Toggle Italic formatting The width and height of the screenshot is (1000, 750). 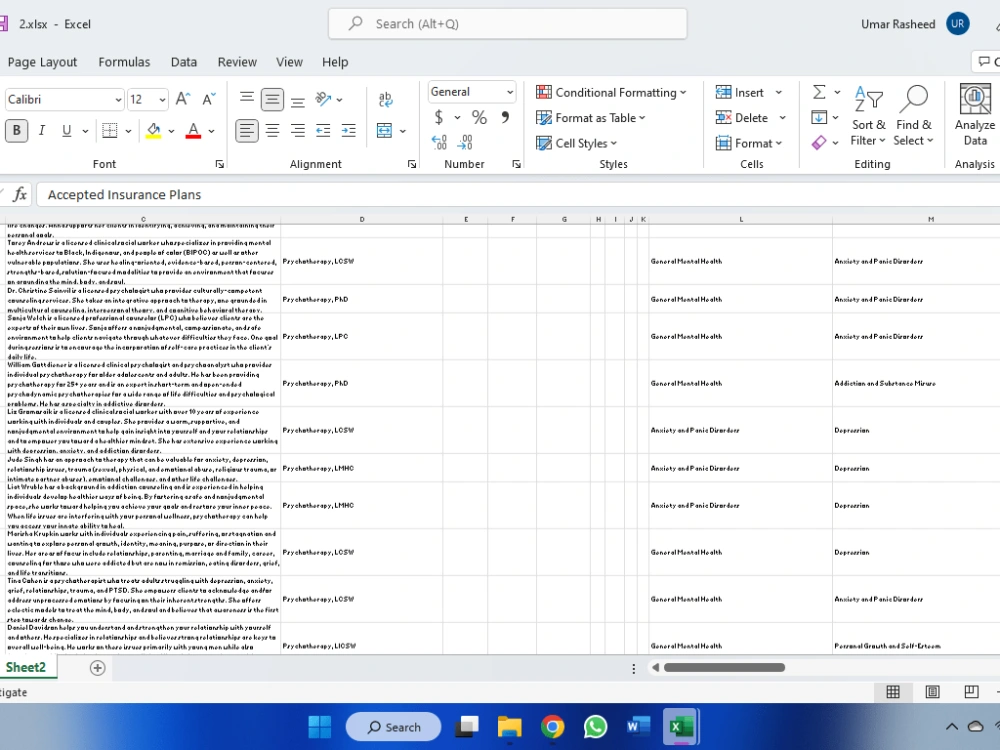click(x=41, y=131)
